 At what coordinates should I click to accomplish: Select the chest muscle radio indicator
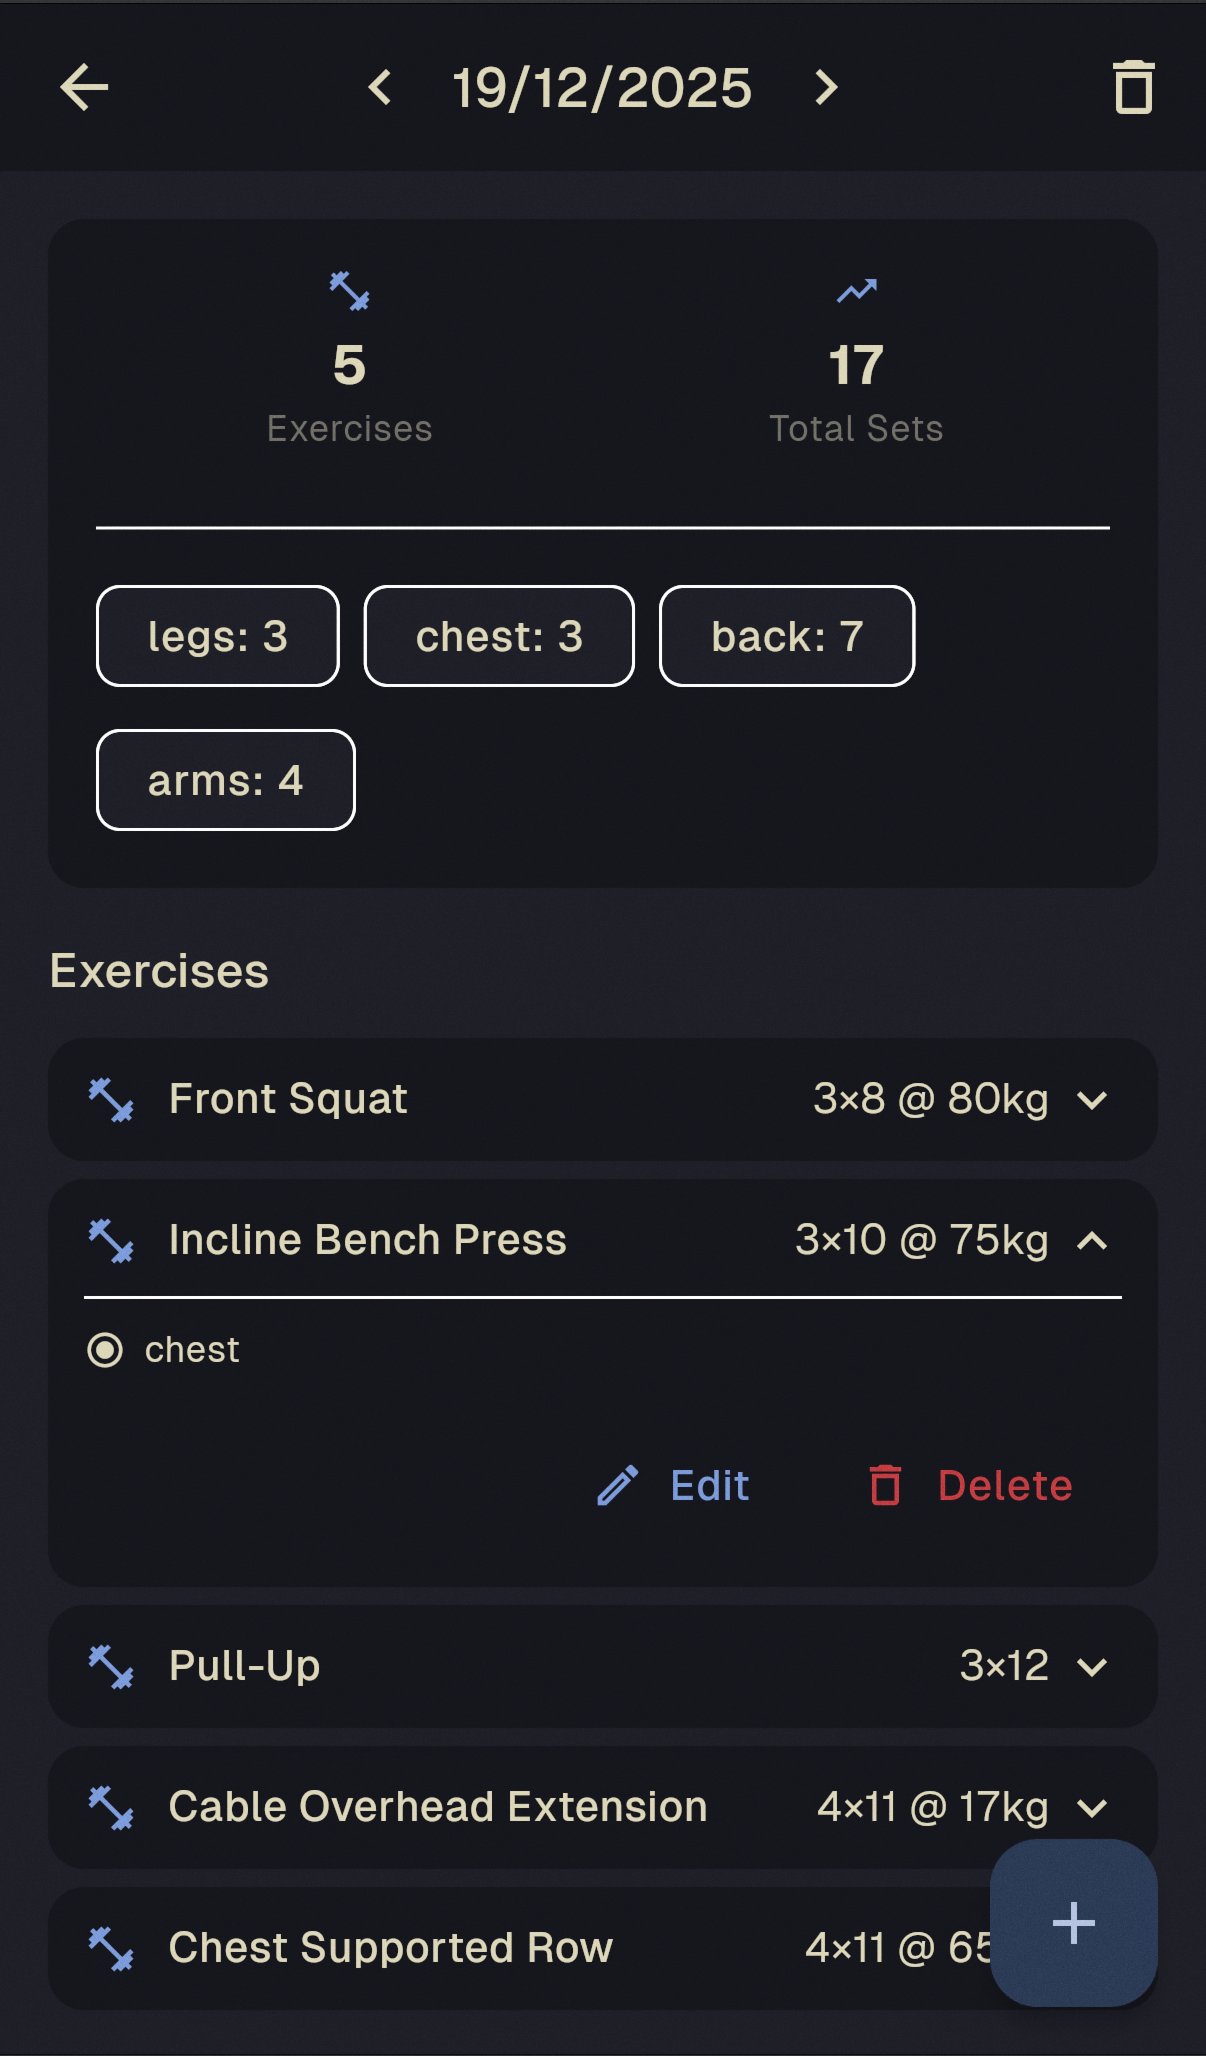107,1349
